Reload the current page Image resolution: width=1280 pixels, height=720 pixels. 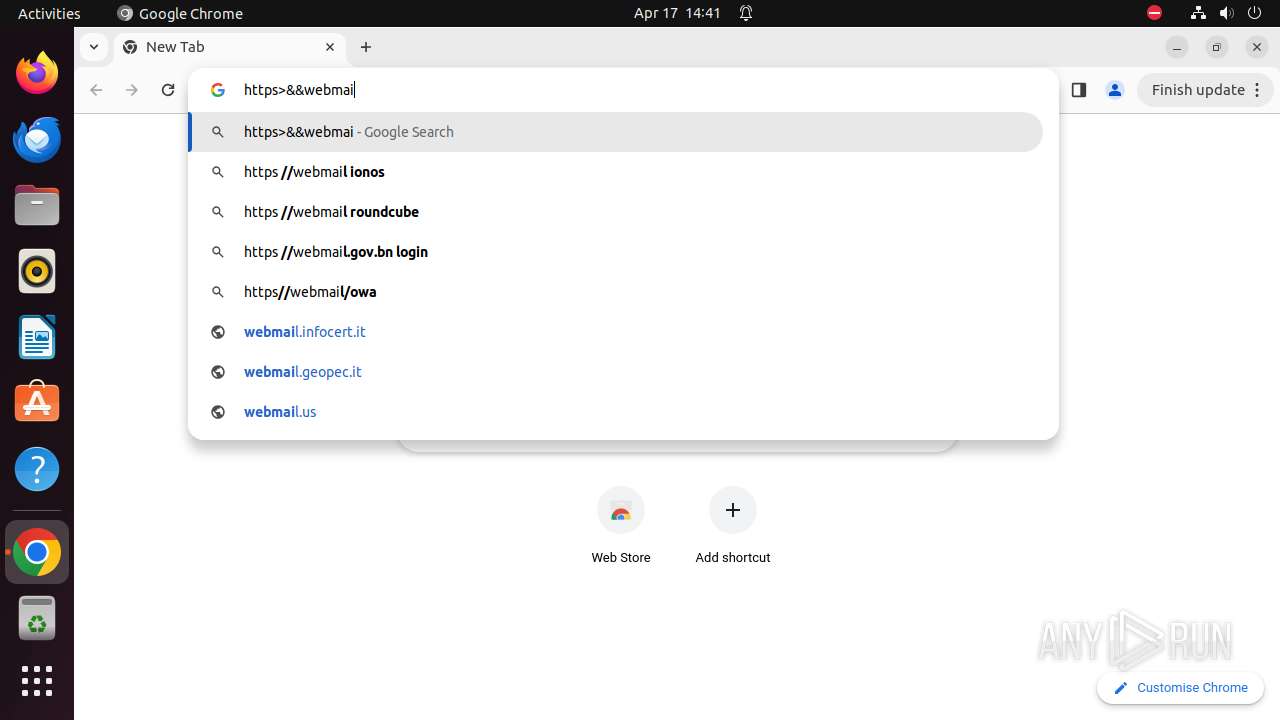(x=168, y=90)
